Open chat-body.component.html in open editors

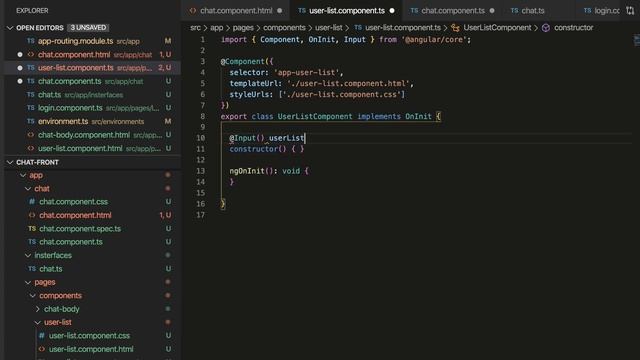[92, 135]
